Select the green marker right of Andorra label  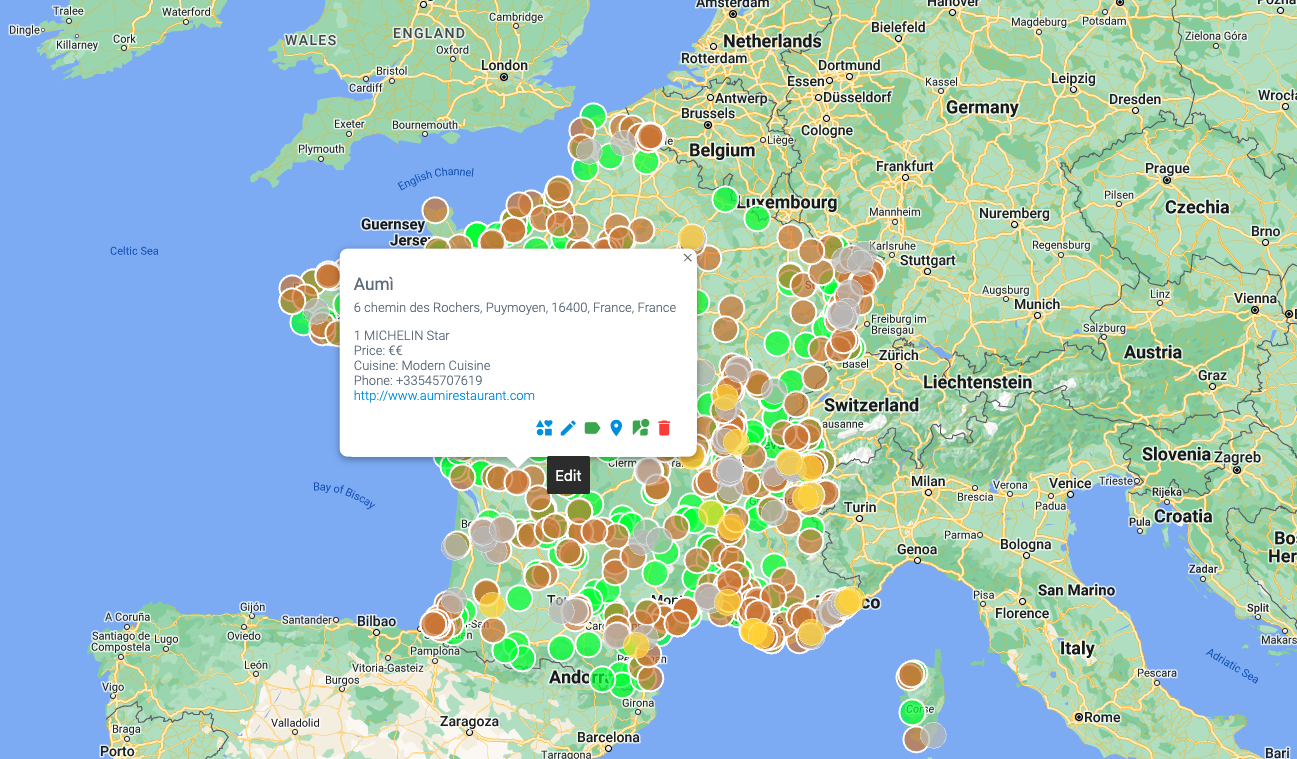tap(601, 679)
